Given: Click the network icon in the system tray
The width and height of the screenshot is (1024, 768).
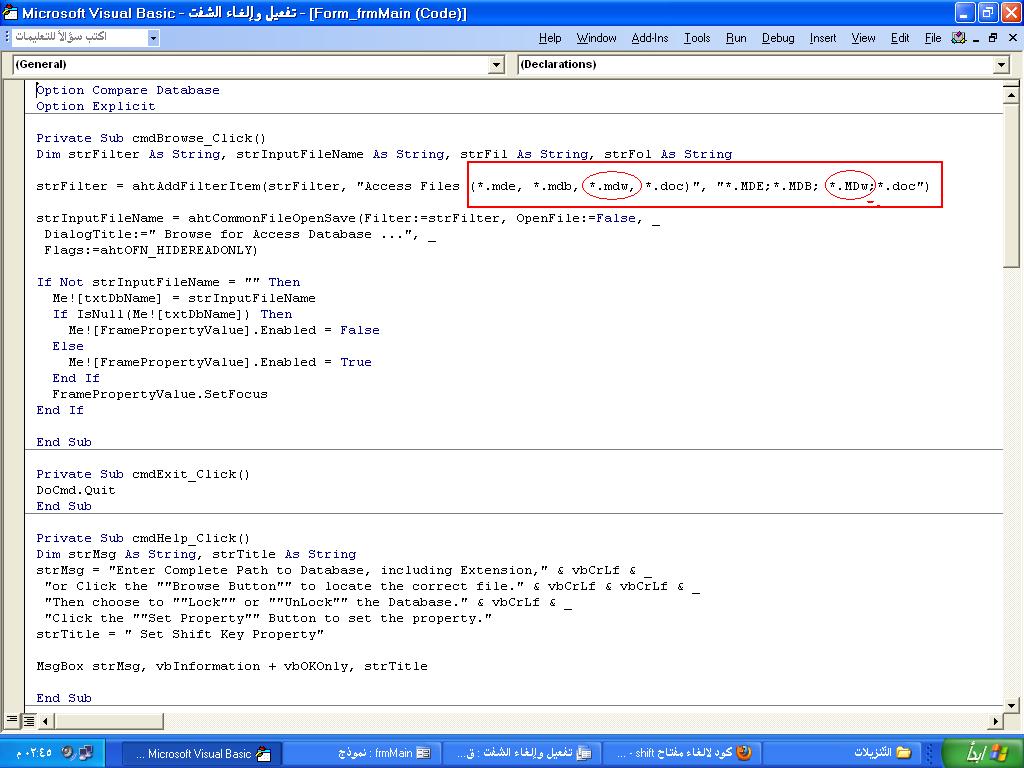Looking at the screenshot, I should pyautogui.click(x=86, y=752).
